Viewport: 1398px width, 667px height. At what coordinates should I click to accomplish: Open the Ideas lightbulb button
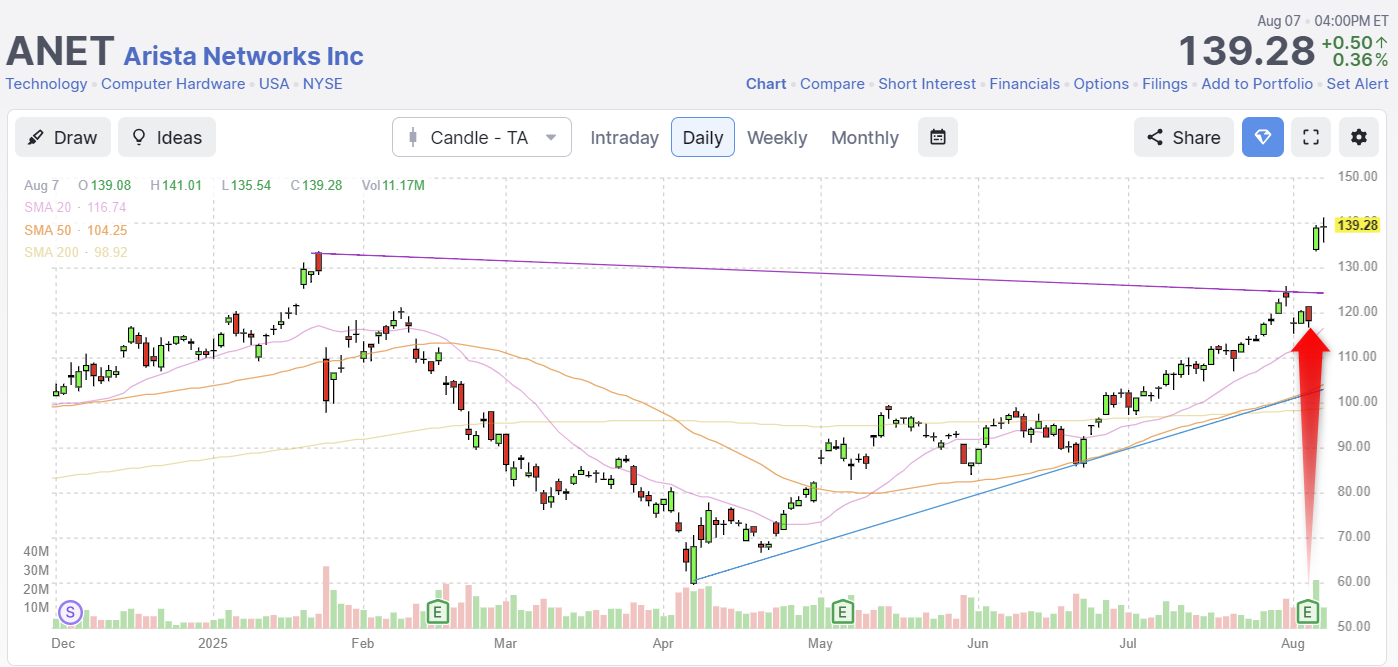(167, 138)
